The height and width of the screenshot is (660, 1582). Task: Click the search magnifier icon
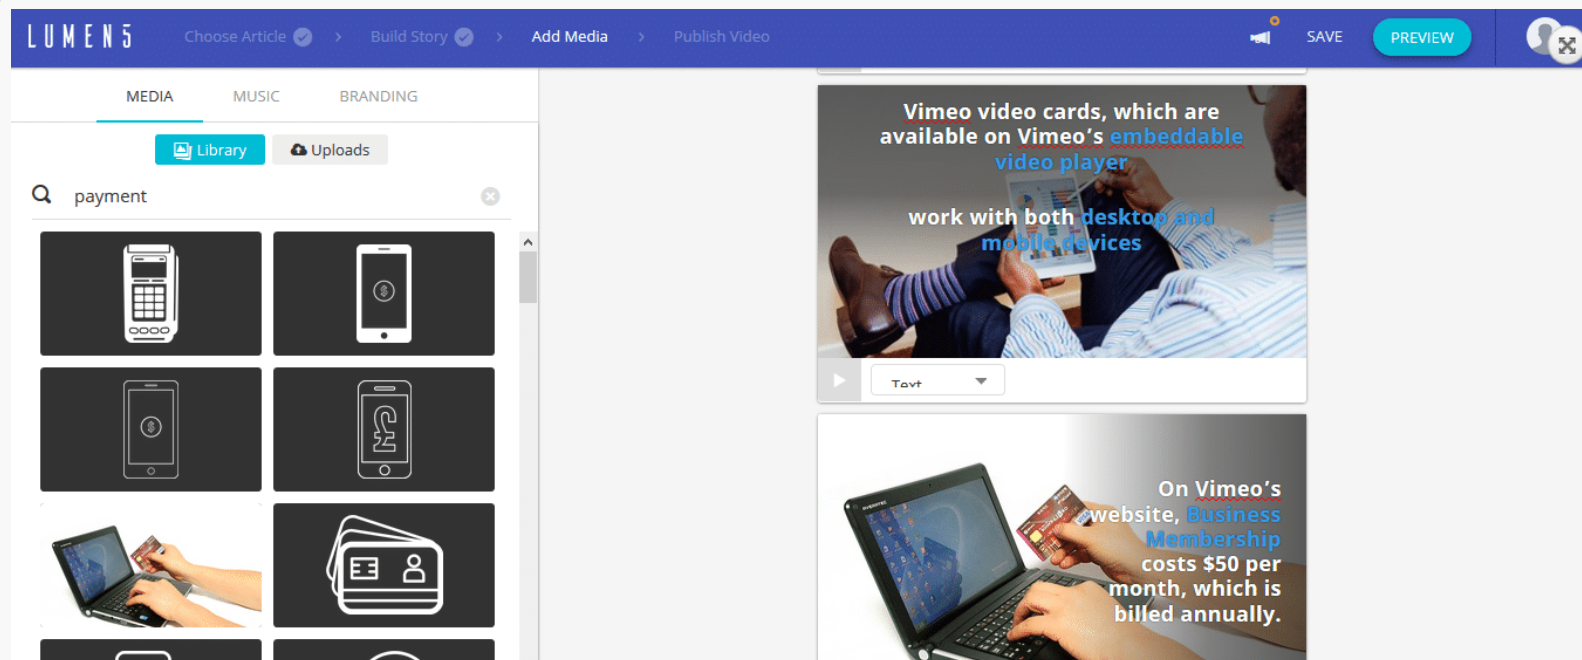[41, 194]
